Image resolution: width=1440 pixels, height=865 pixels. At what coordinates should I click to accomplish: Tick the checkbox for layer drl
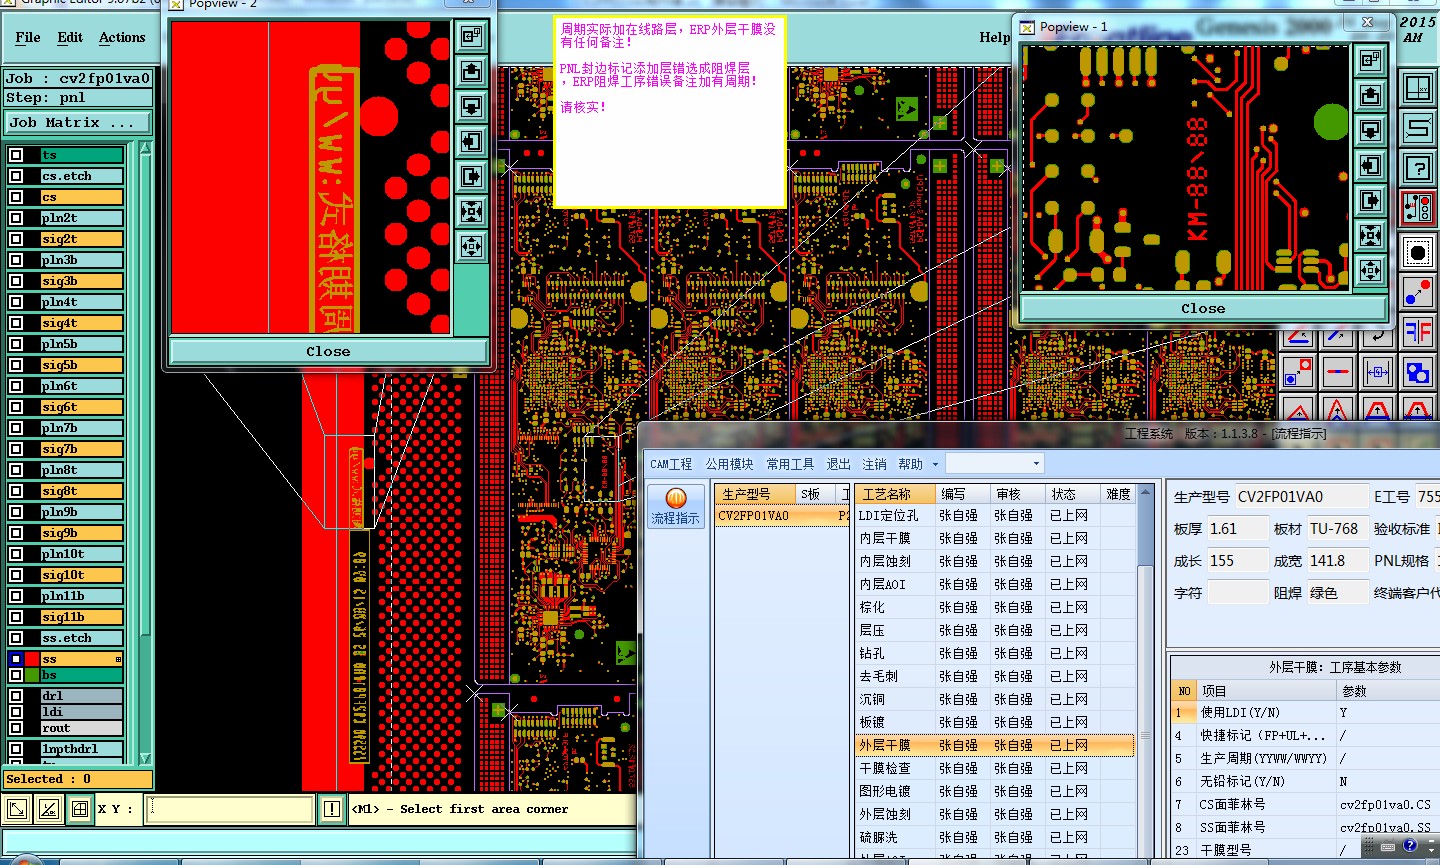pyautogui.click(x=16, y=696)
